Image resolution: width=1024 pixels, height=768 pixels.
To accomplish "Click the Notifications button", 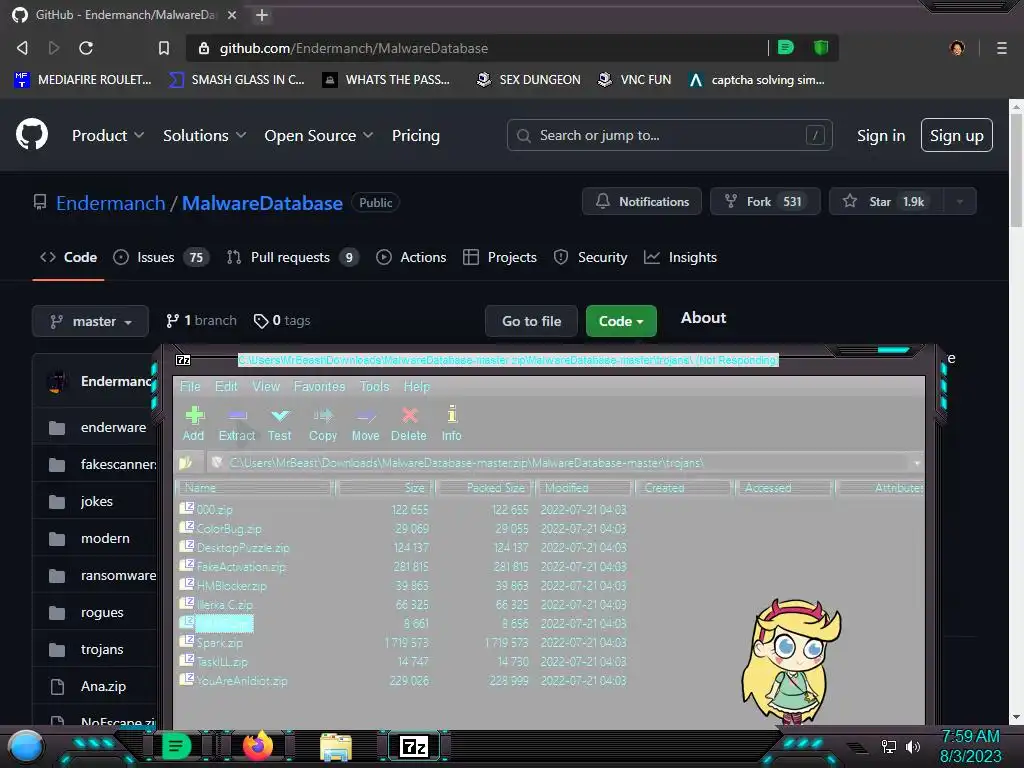I will (642, 201).
